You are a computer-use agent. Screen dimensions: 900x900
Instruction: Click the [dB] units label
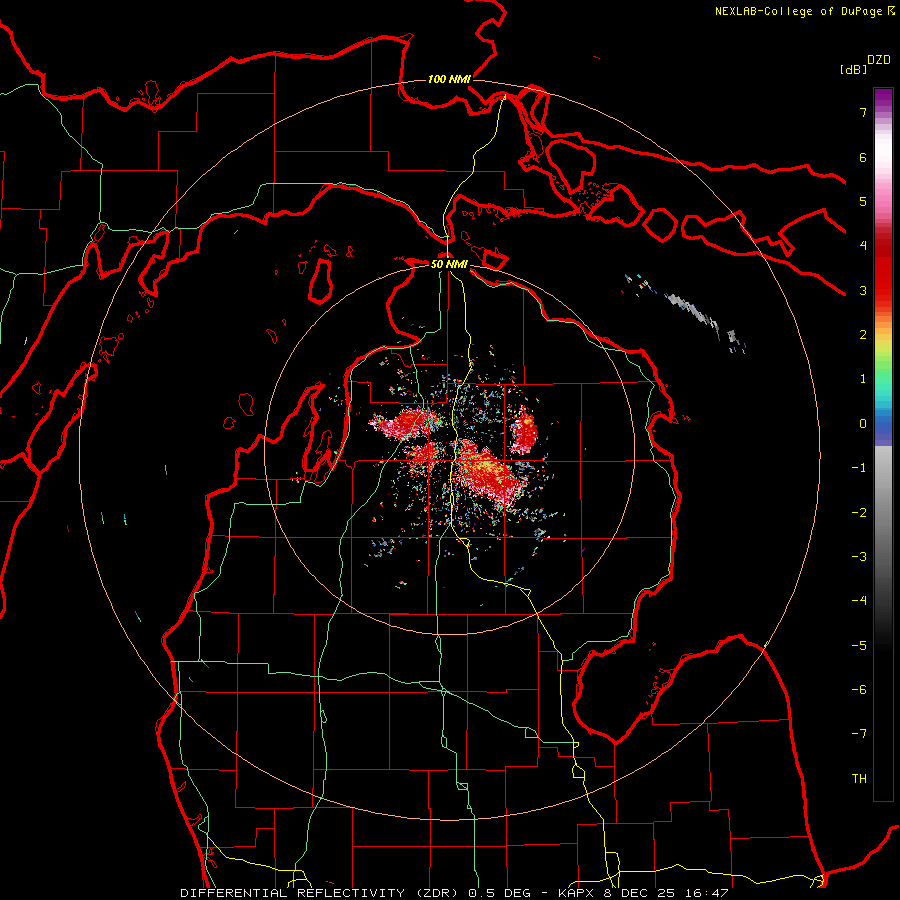[853, 69]
